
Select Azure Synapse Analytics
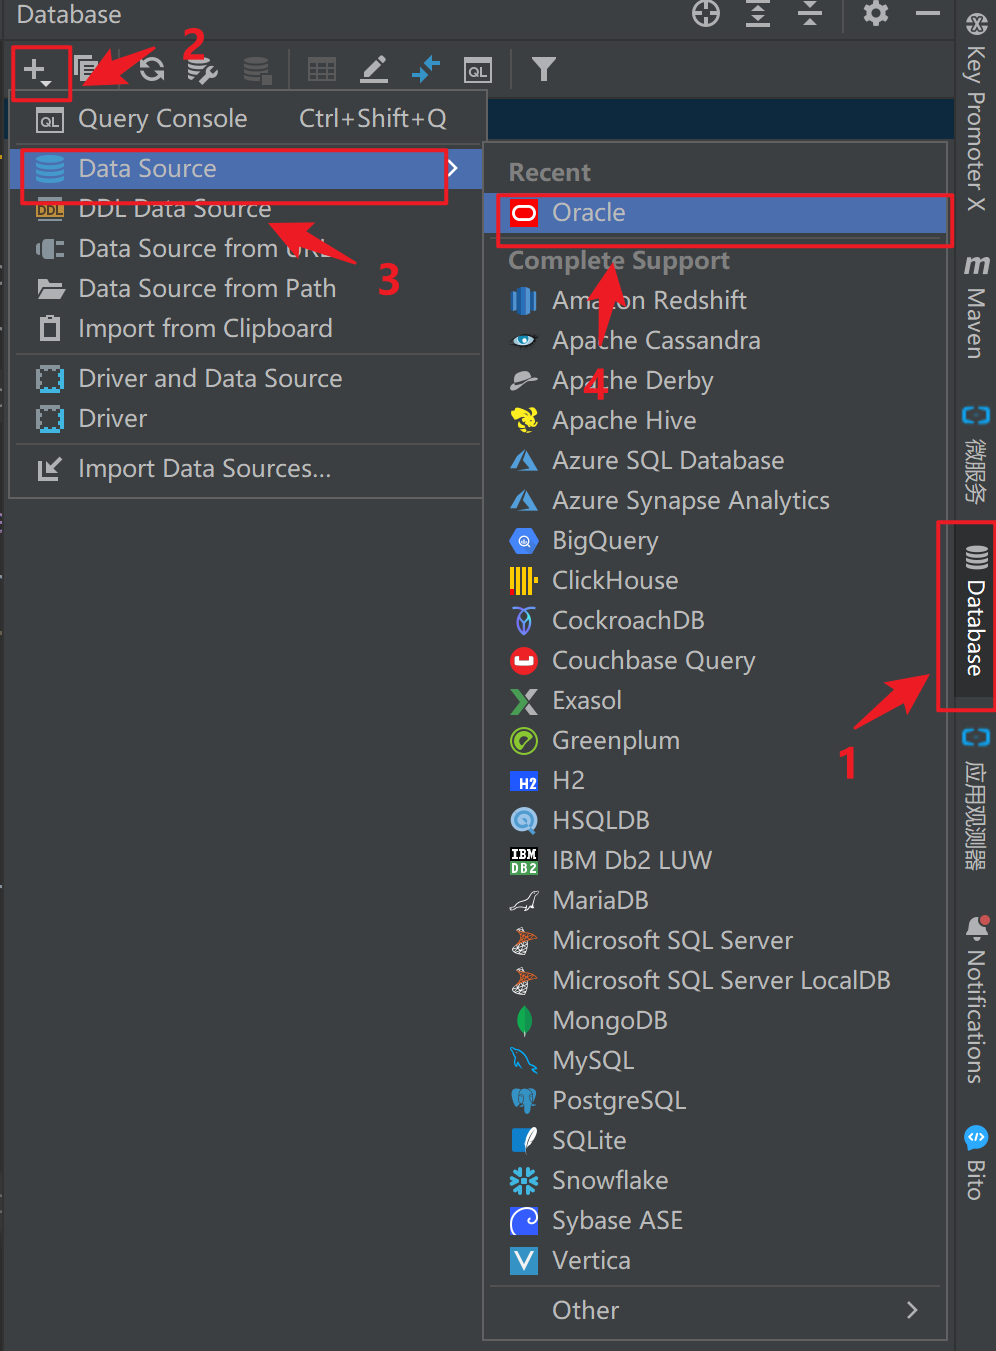715,501
